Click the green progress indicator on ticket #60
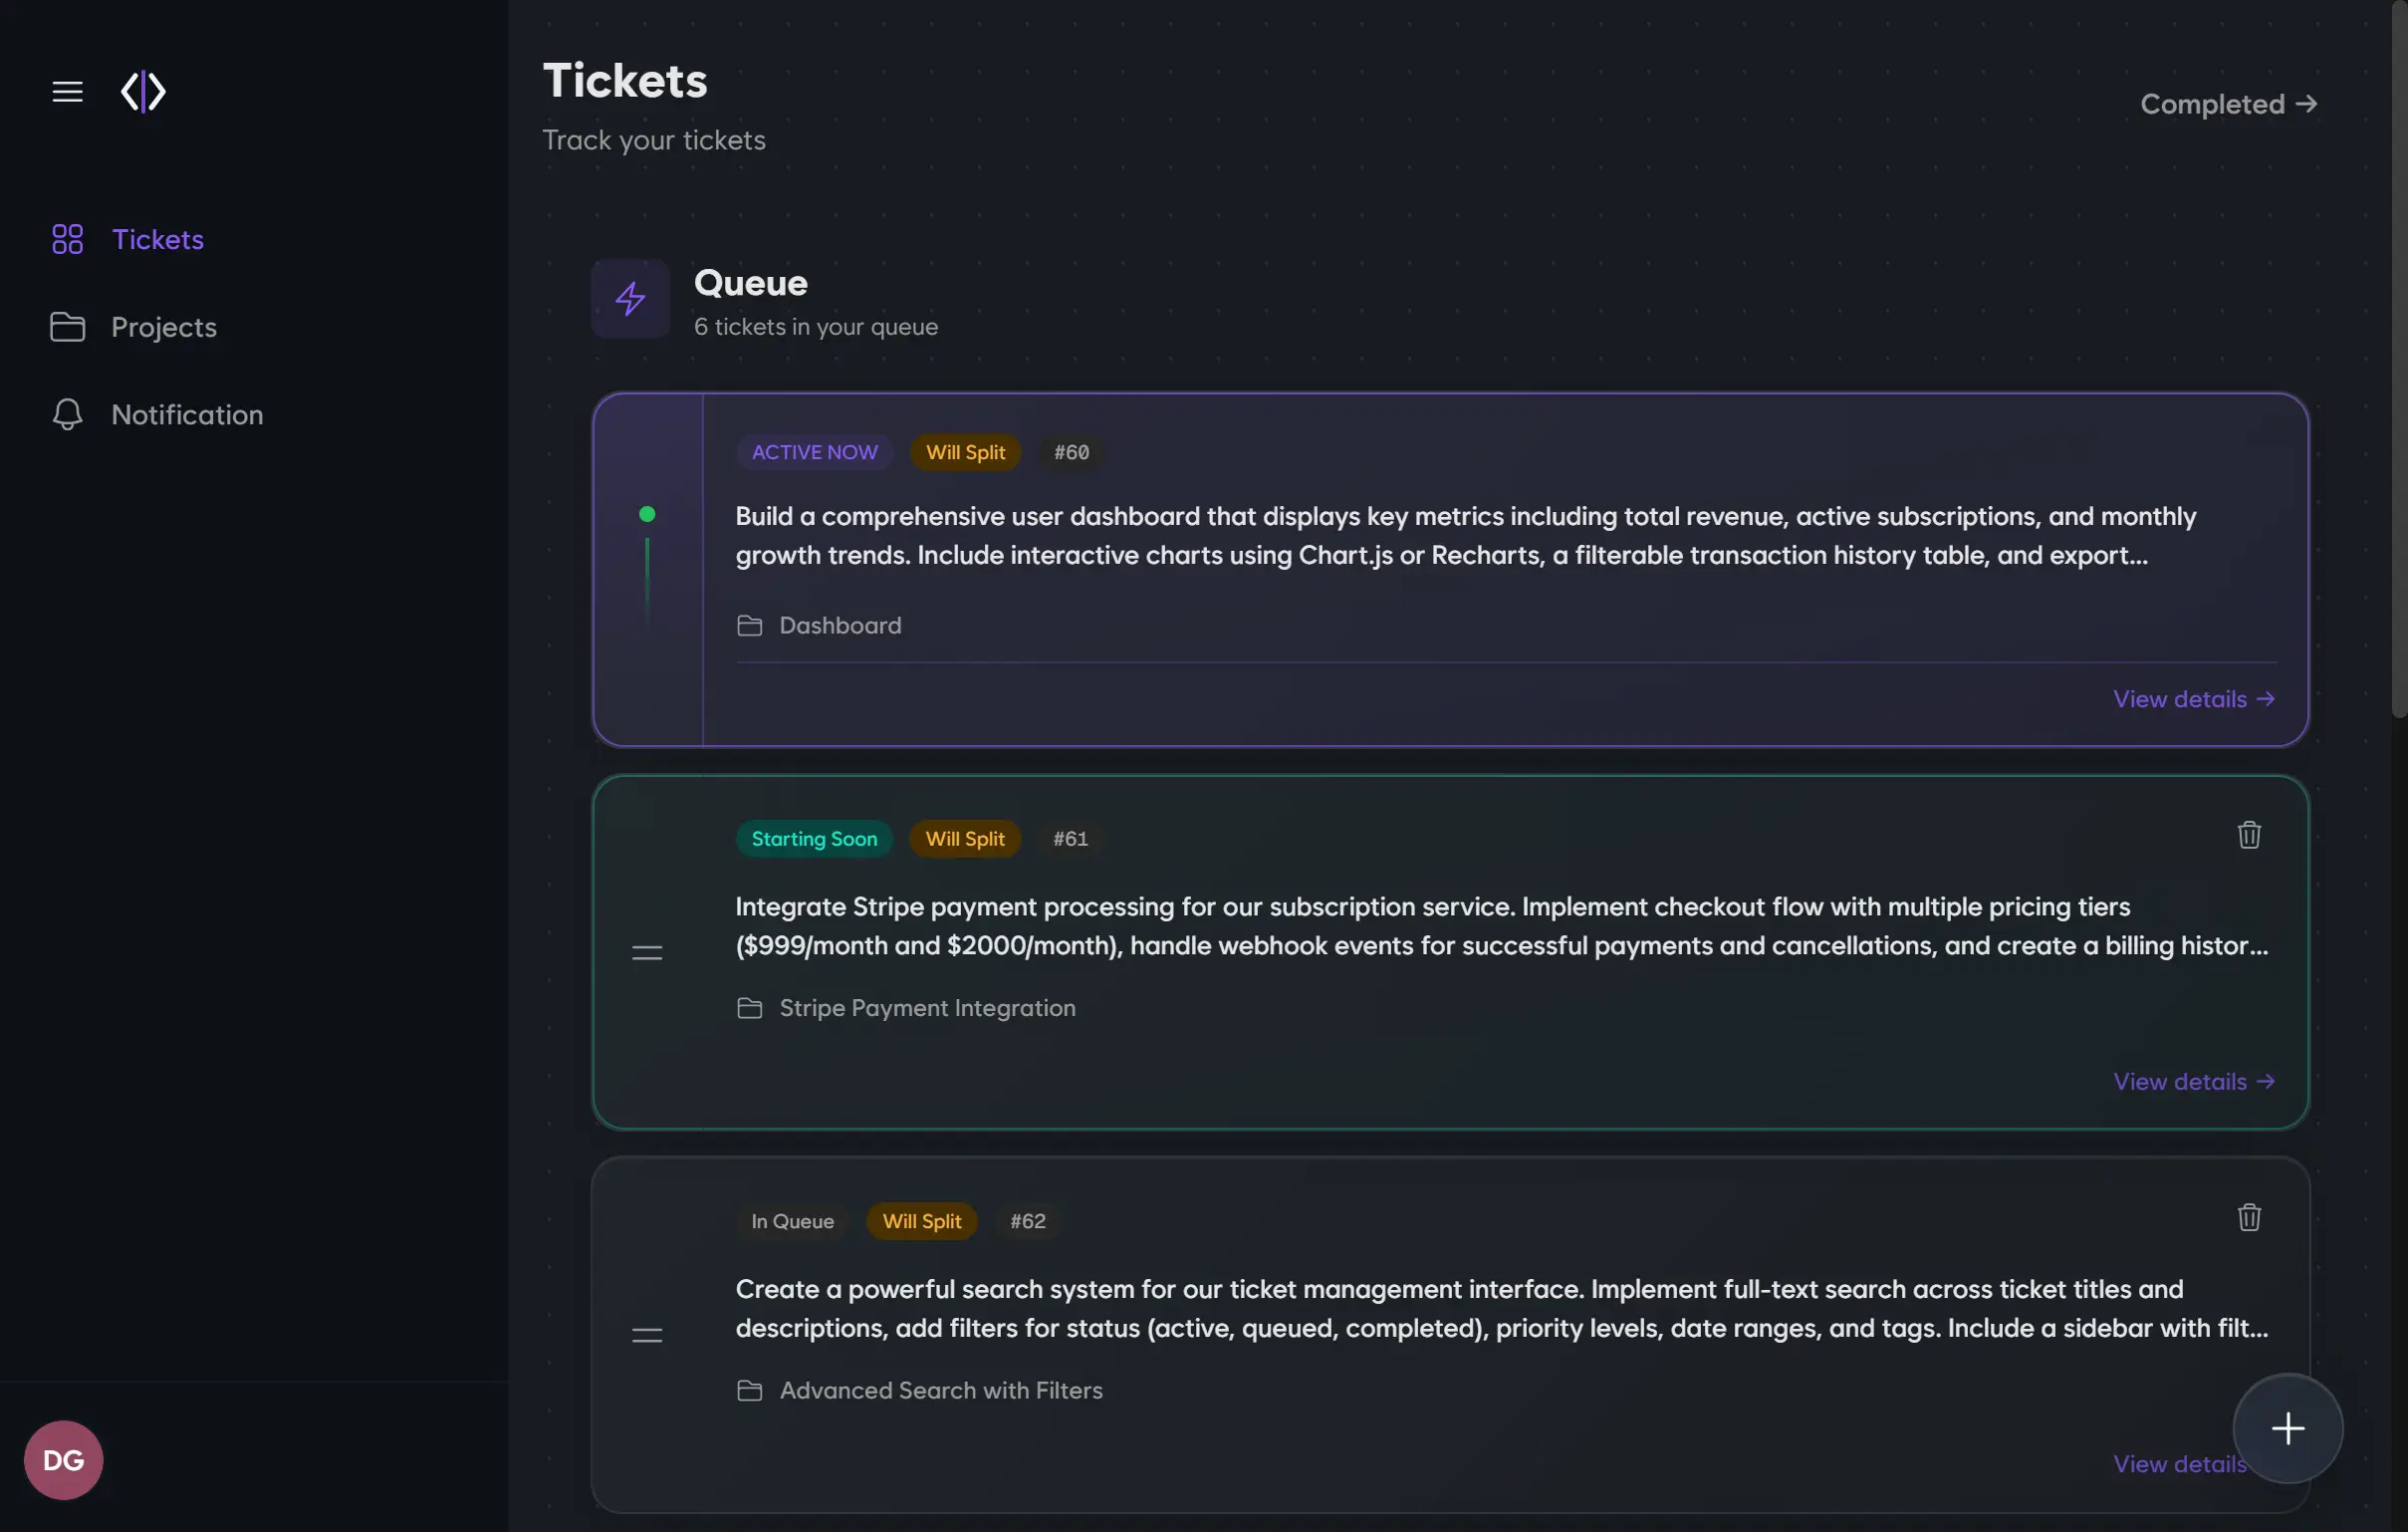This screenshot has height=1532, width=2408. point(647,514)
